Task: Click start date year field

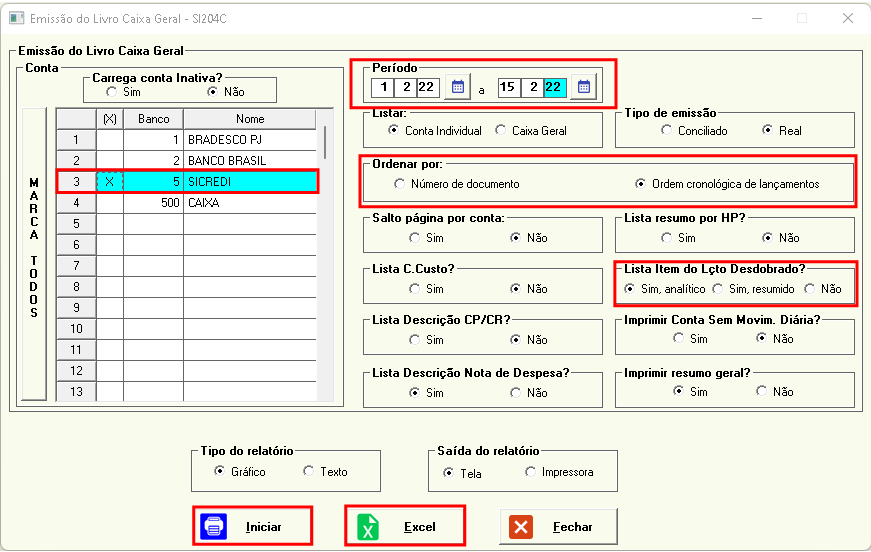Action: 428,87
